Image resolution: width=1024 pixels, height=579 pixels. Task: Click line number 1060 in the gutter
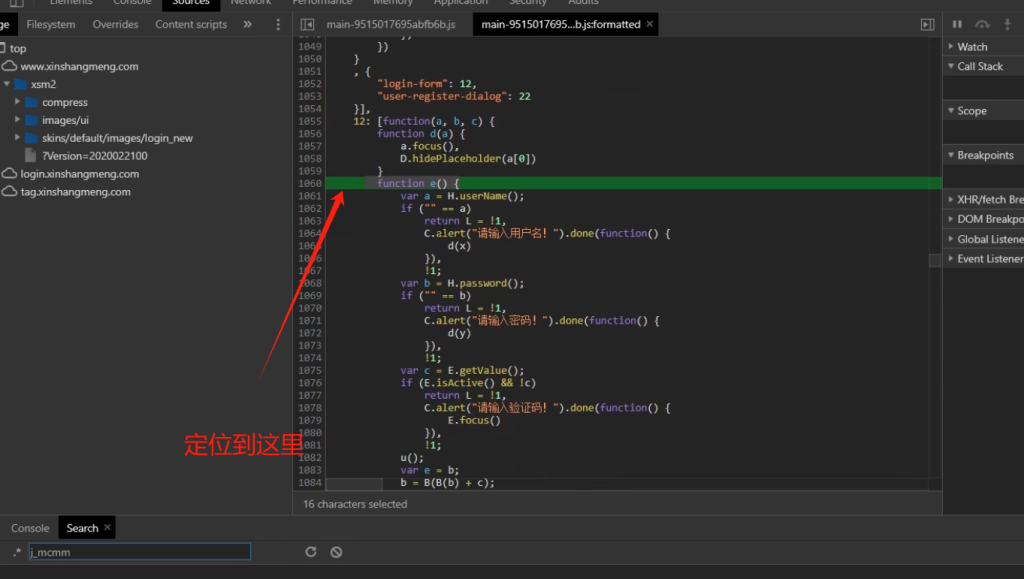[310, 183]
